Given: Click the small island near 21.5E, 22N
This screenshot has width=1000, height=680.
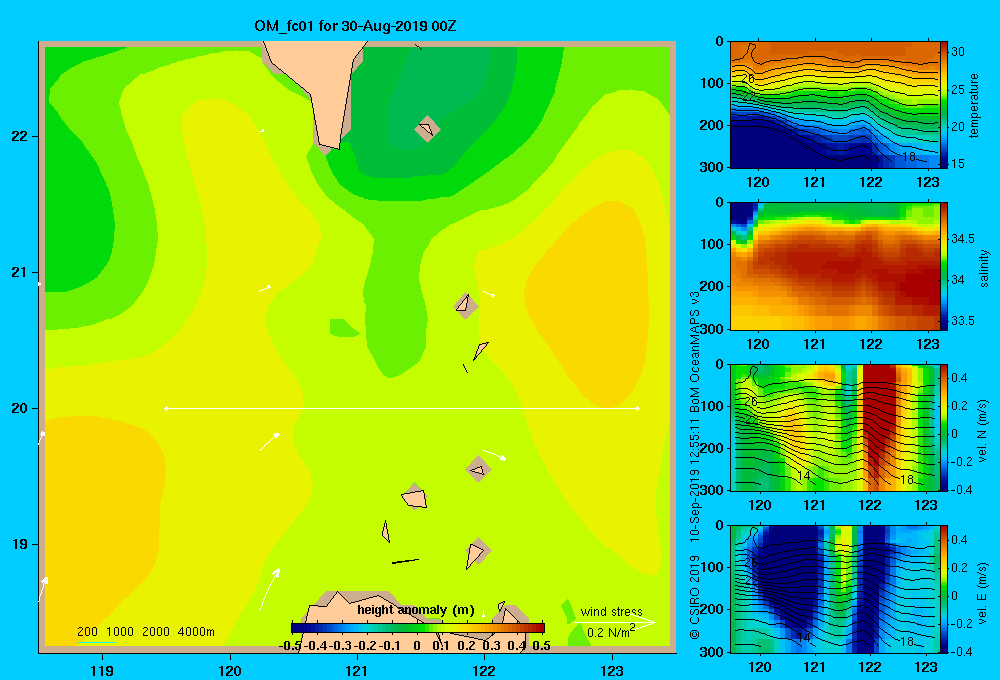Looking at the screenshot, I should pos(427,129).
